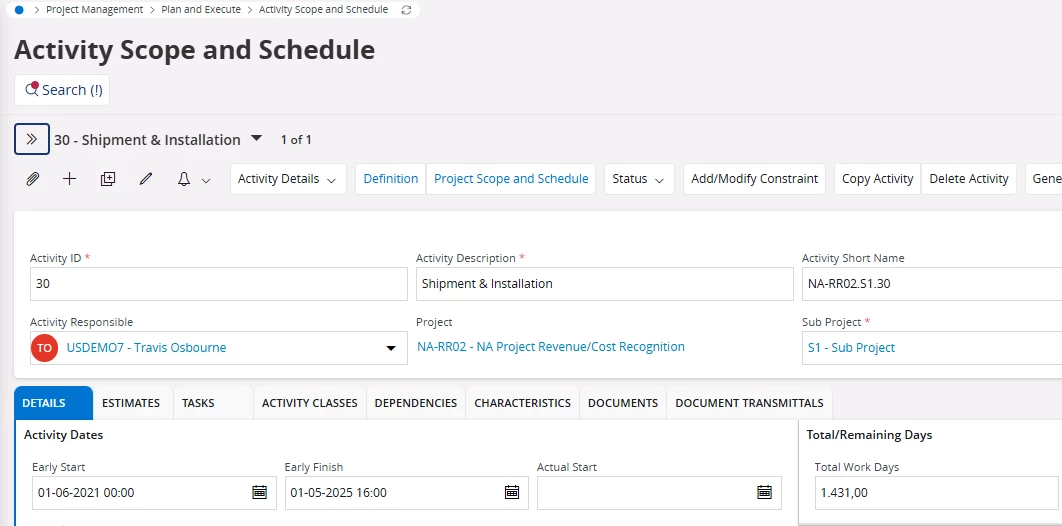This screenshot has width=1062, height=526.
Task: Switch to the DEPENDENCIES tab
Action: [x=416, y=403]
